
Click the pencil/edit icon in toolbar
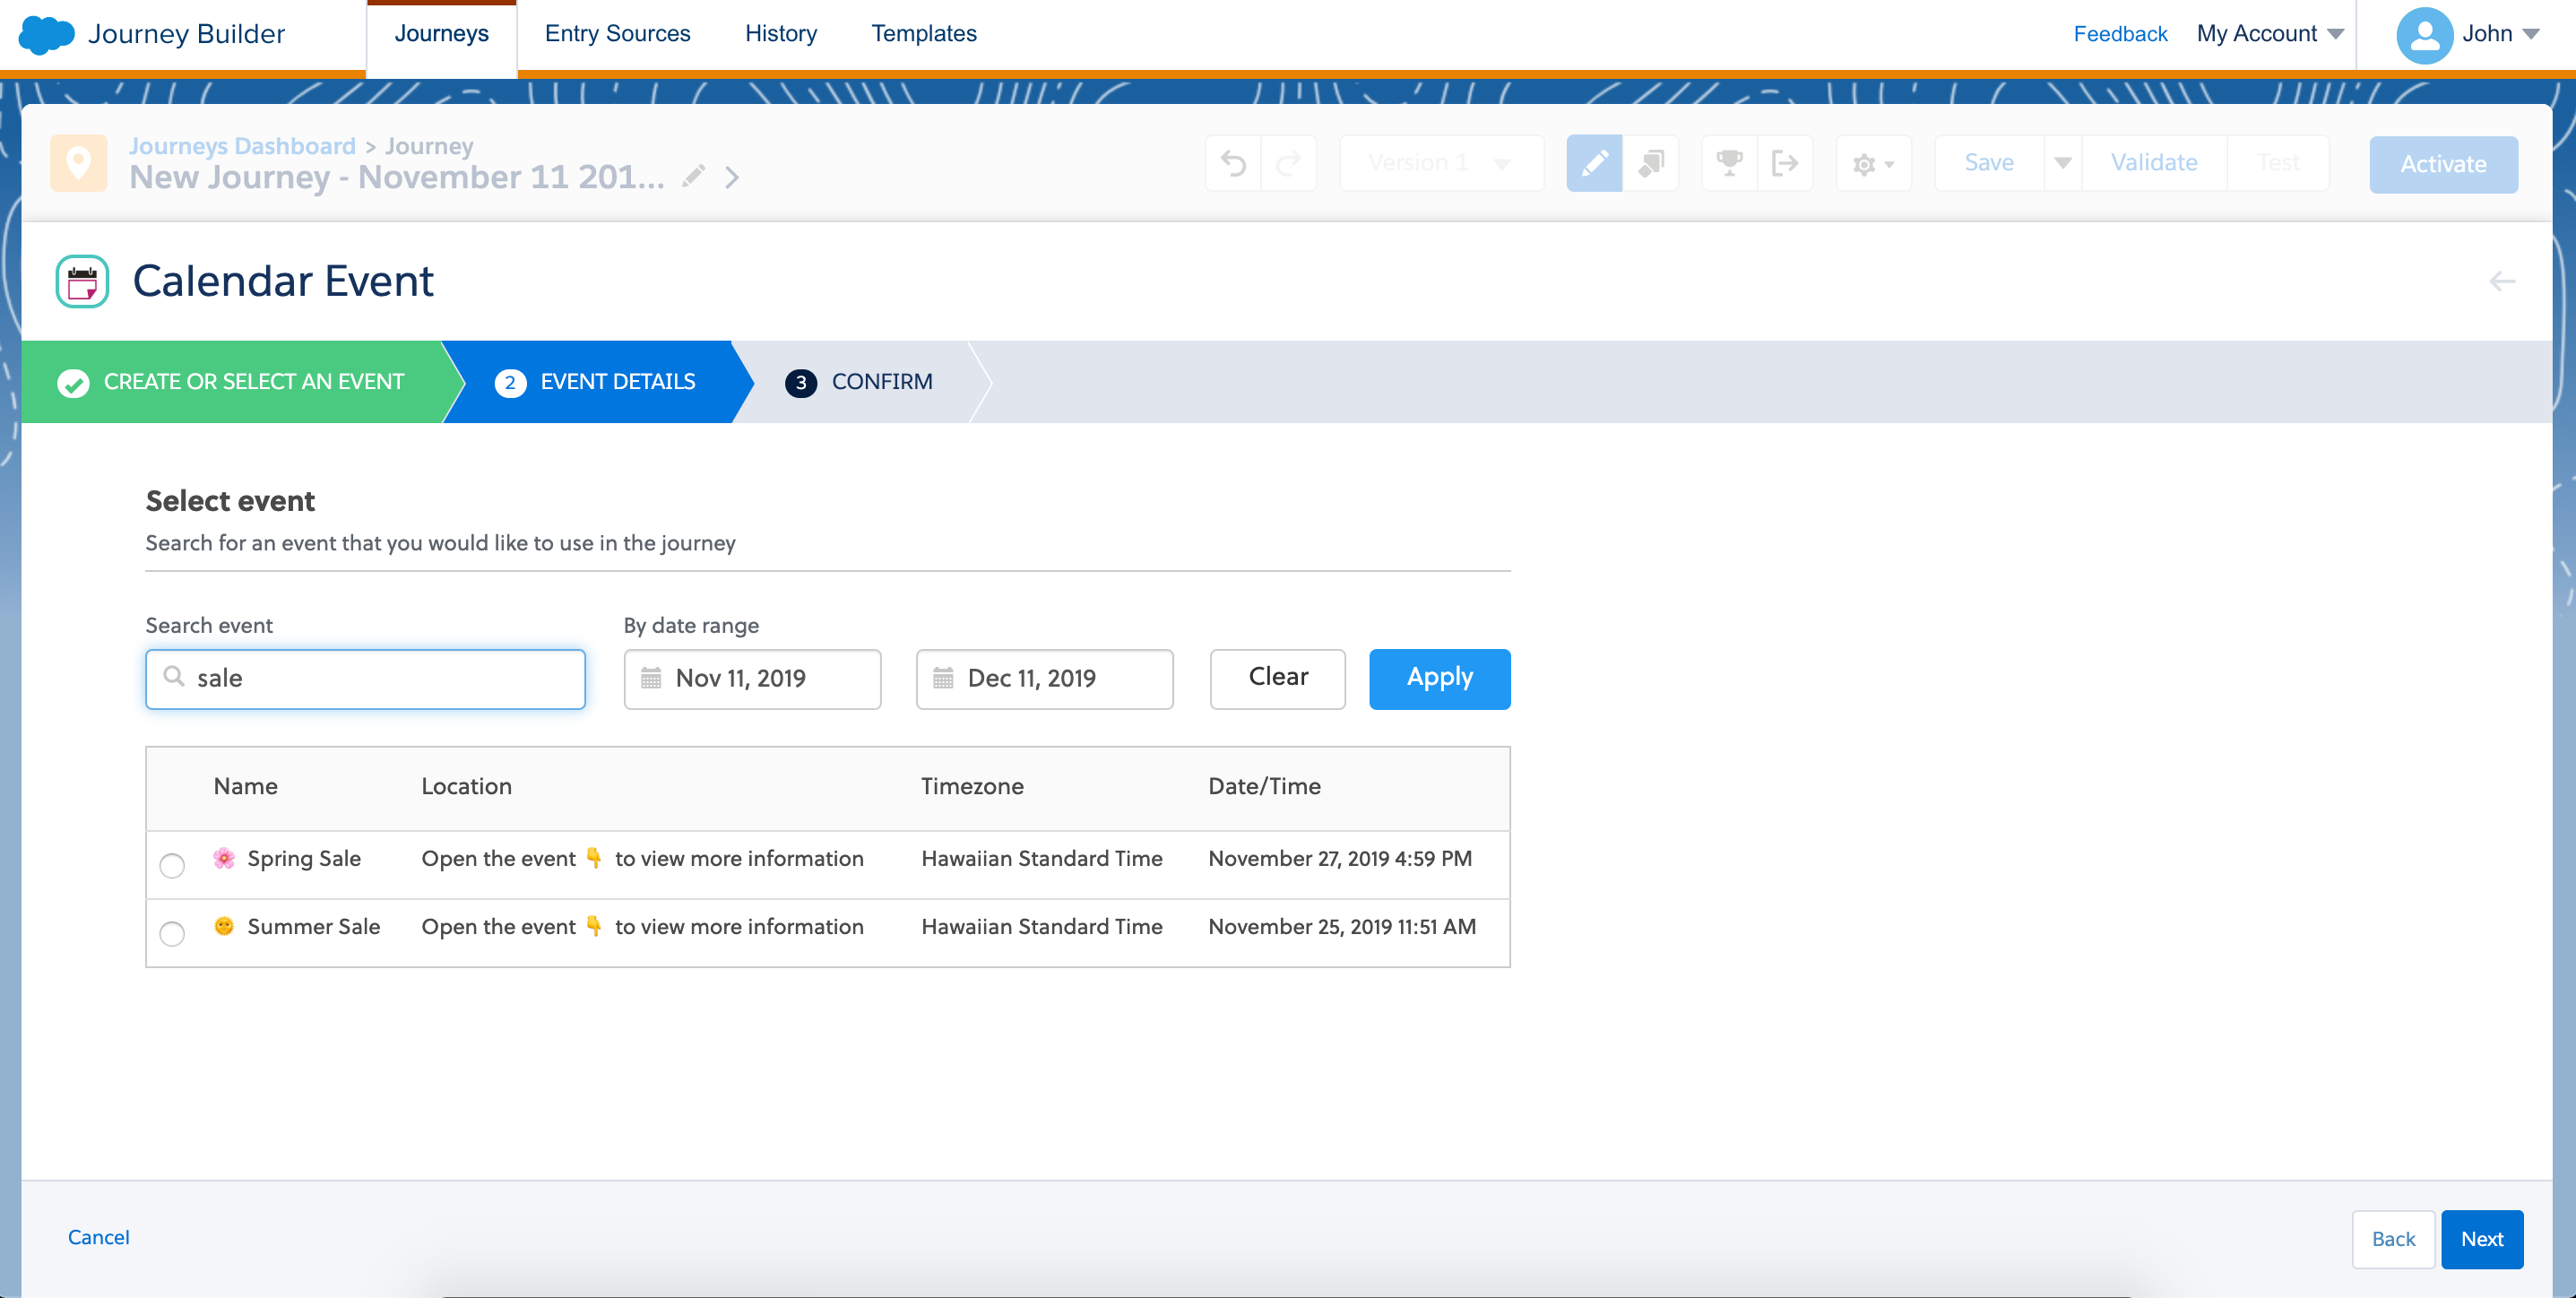(x=1594, y=162)
